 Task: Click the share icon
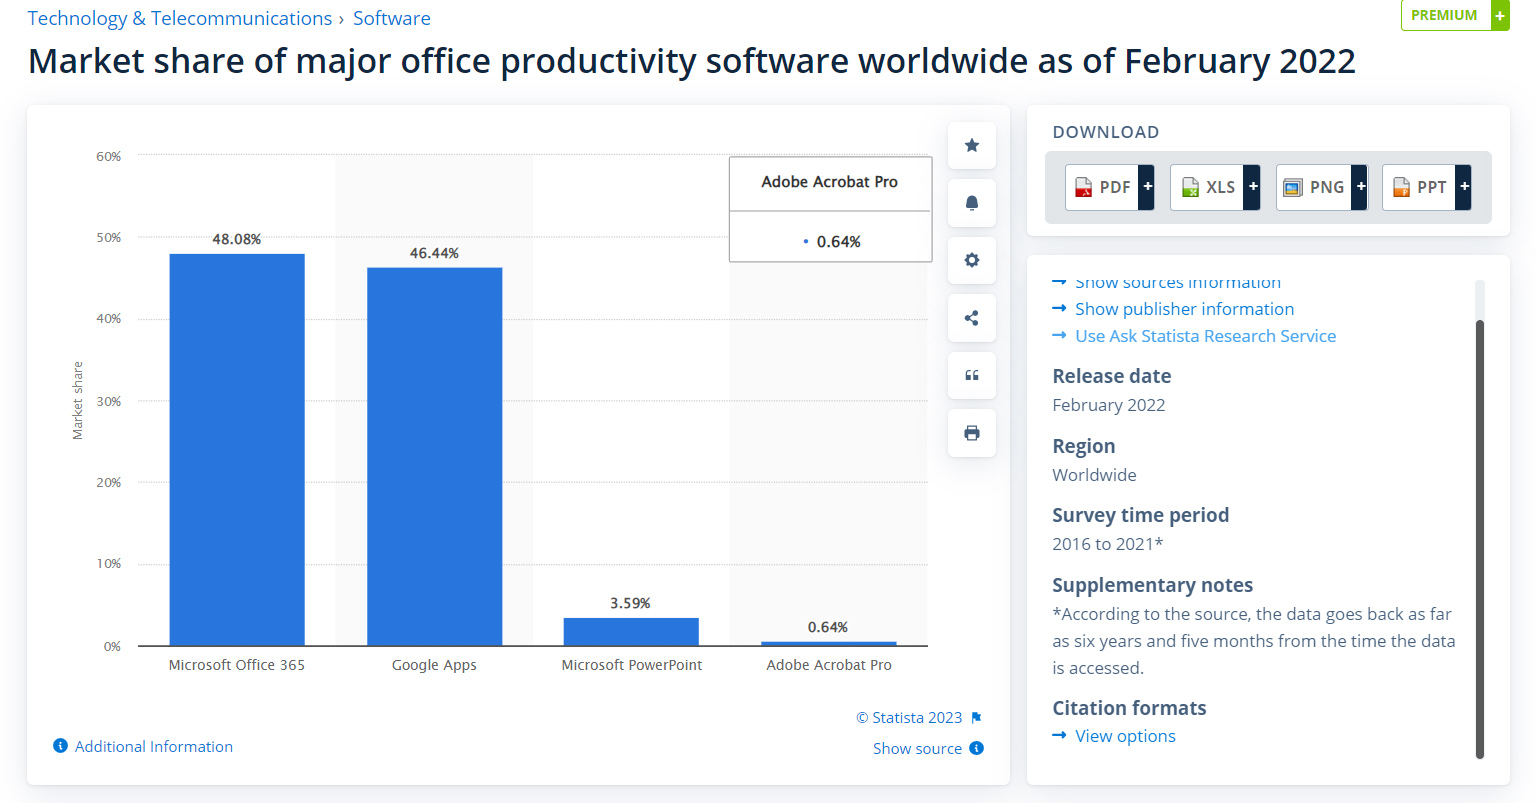pyautogui.click(x=971, y=318)
